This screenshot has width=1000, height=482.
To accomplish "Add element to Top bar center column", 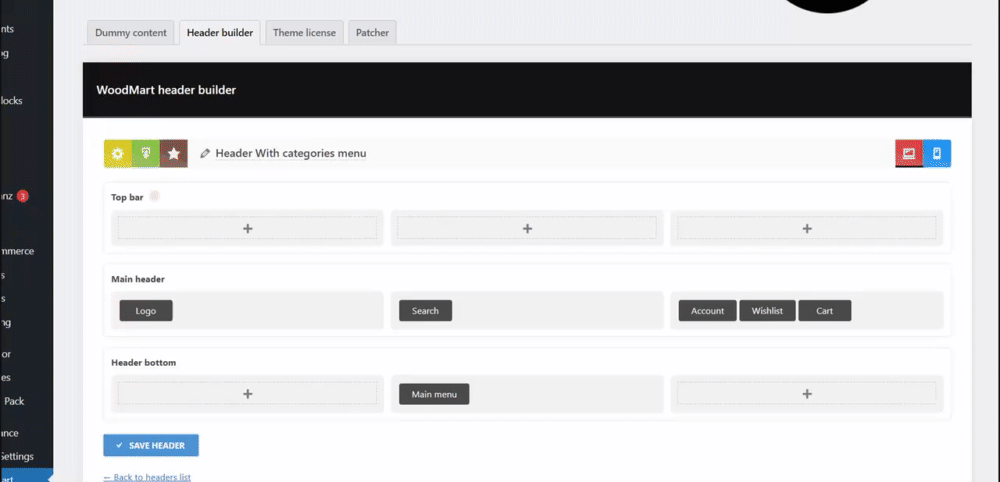I will pos(527,228).
